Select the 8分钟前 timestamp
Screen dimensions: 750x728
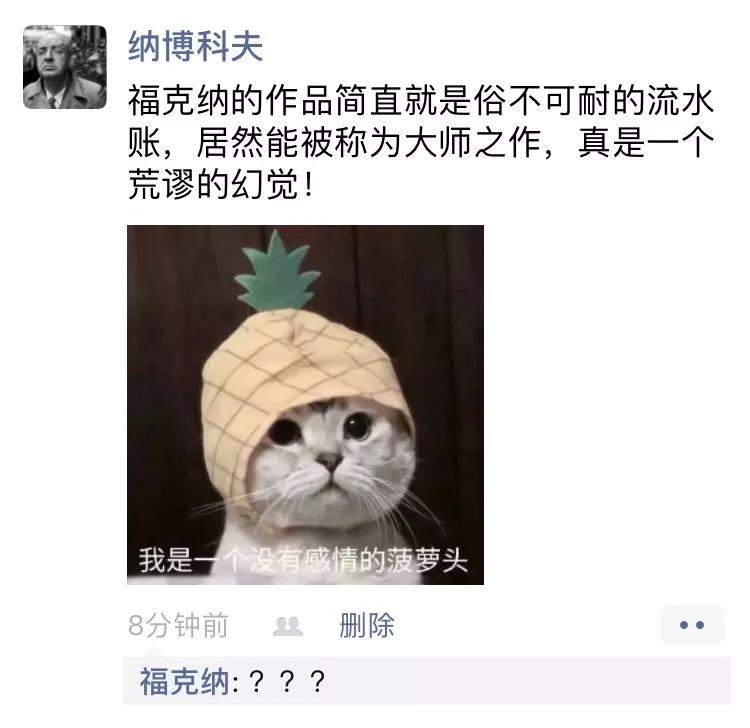coord(178,625)
